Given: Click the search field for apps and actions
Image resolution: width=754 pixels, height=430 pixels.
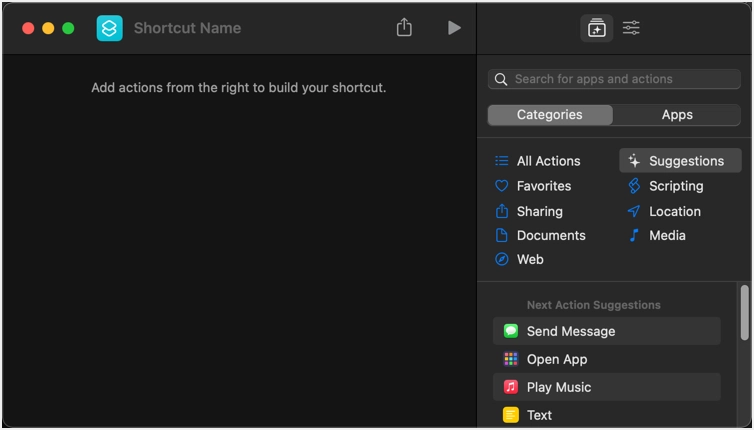Looking at the screenshot, I should coord(614,79).
